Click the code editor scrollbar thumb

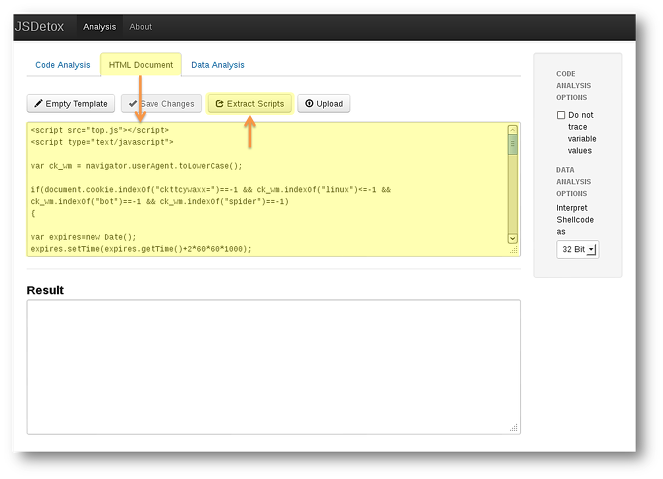512,145
